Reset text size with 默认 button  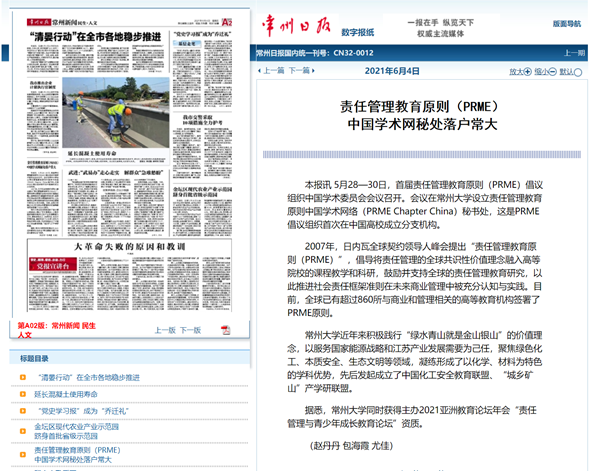pos(567,71)
